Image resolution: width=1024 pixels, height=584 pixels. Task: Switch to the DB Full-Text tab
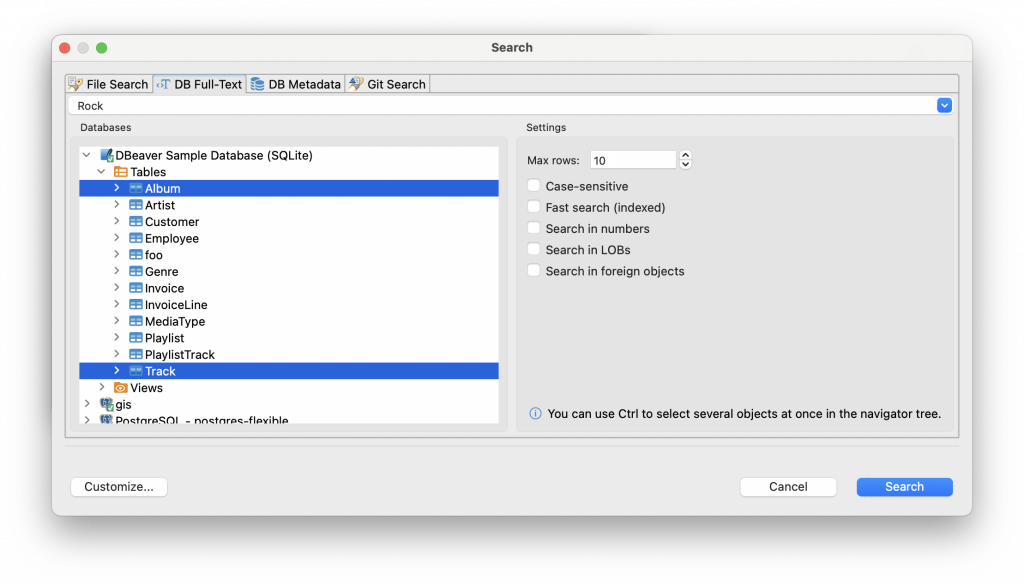coord(200,84)
